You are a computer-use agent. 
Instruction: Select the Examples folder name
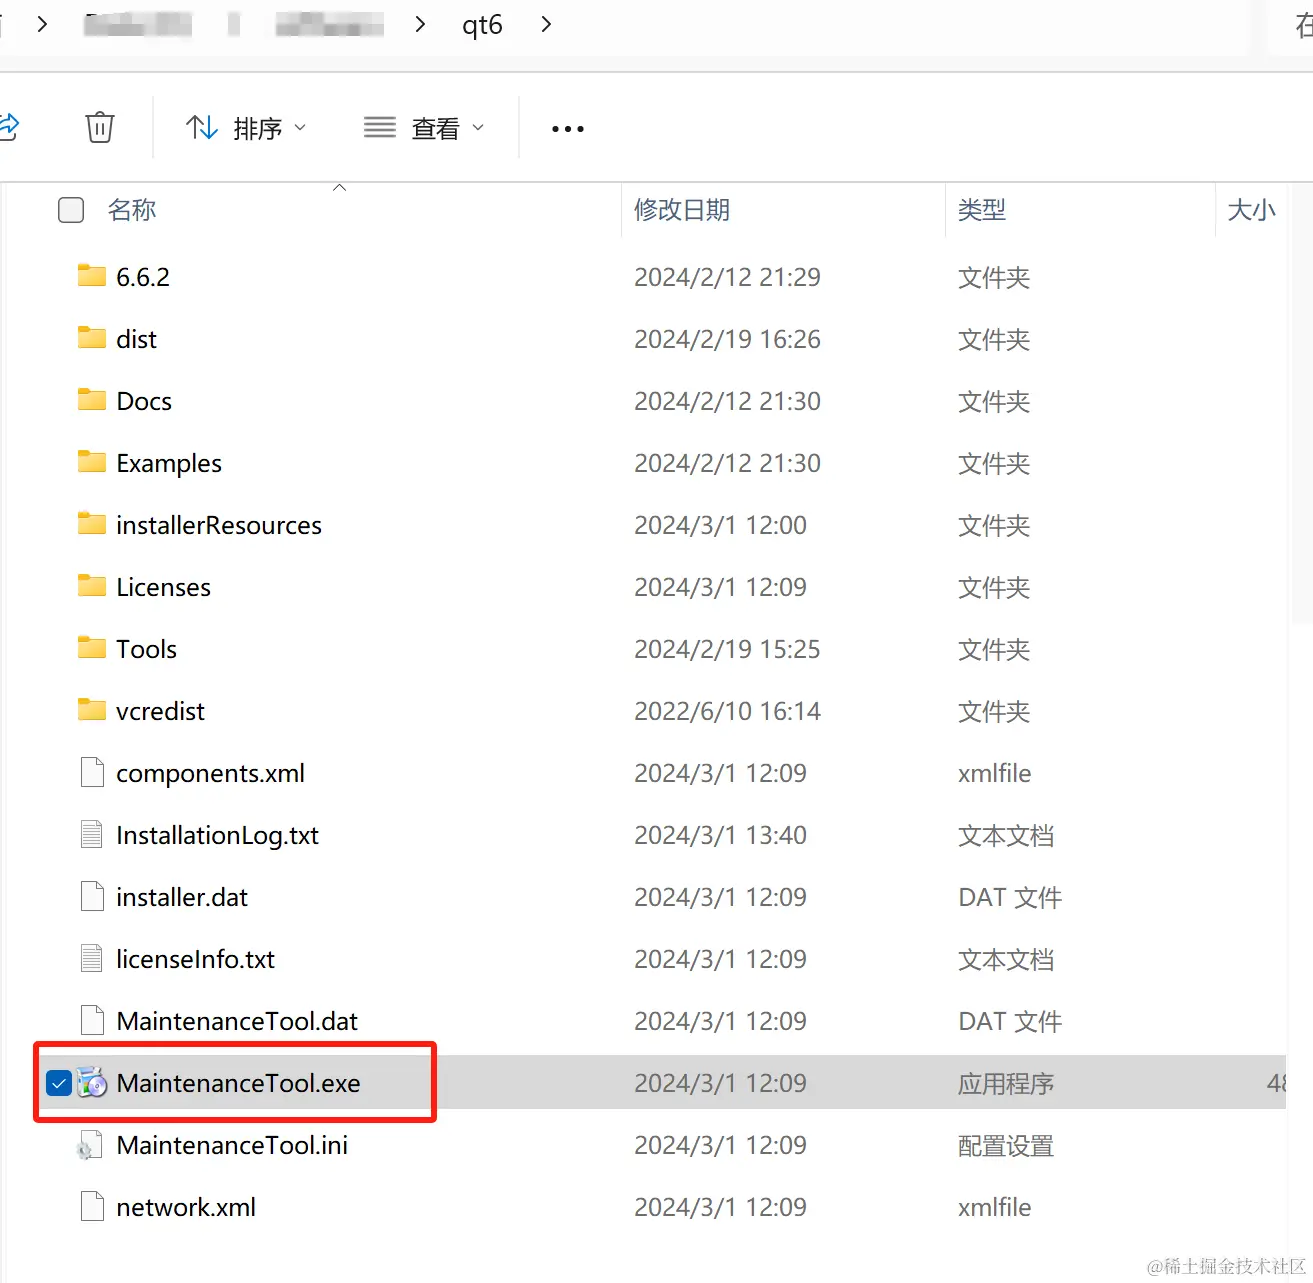[x=169, y=463]
